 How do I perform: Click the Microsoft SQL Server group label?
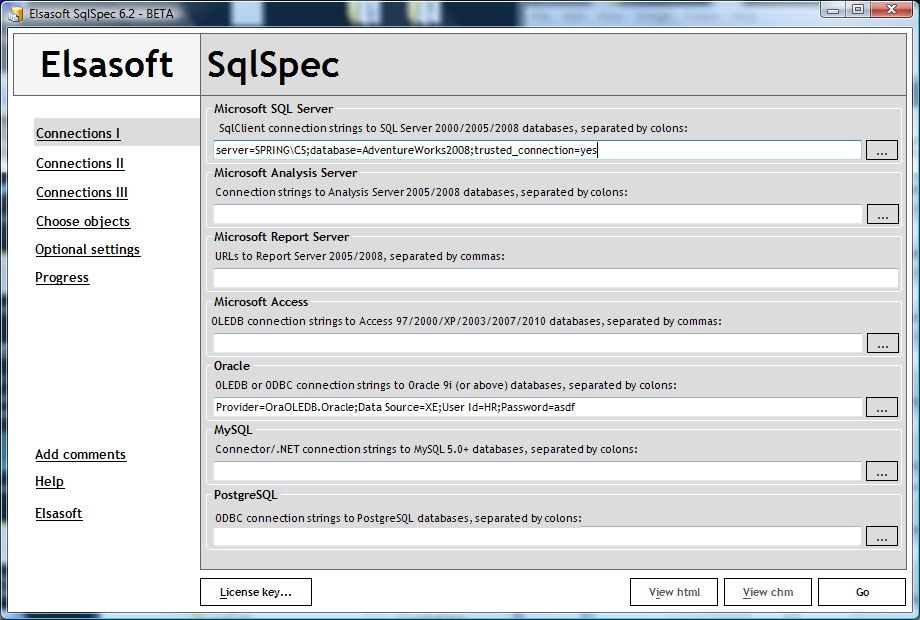(x=273, y=109)
